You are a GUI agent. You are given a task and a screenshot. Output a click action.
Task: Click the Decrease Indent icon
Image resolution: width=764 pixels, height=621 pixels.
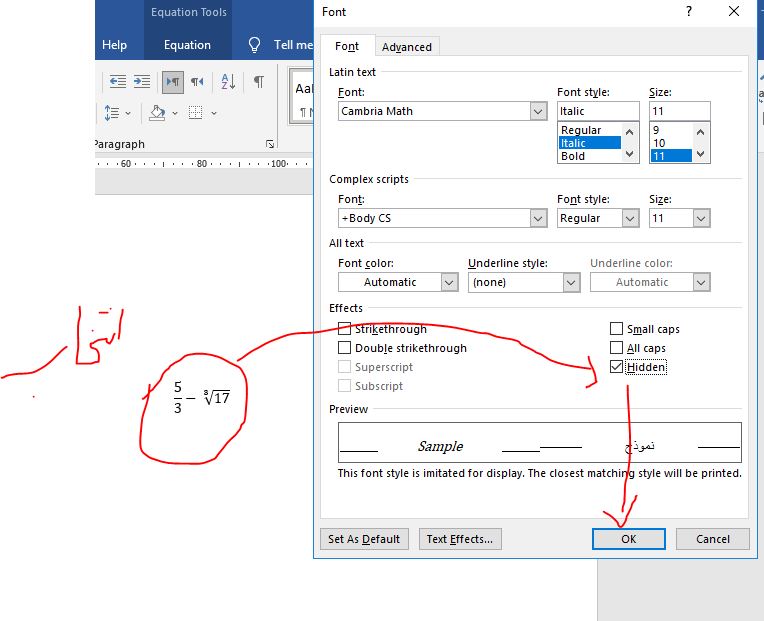point(118,82)
